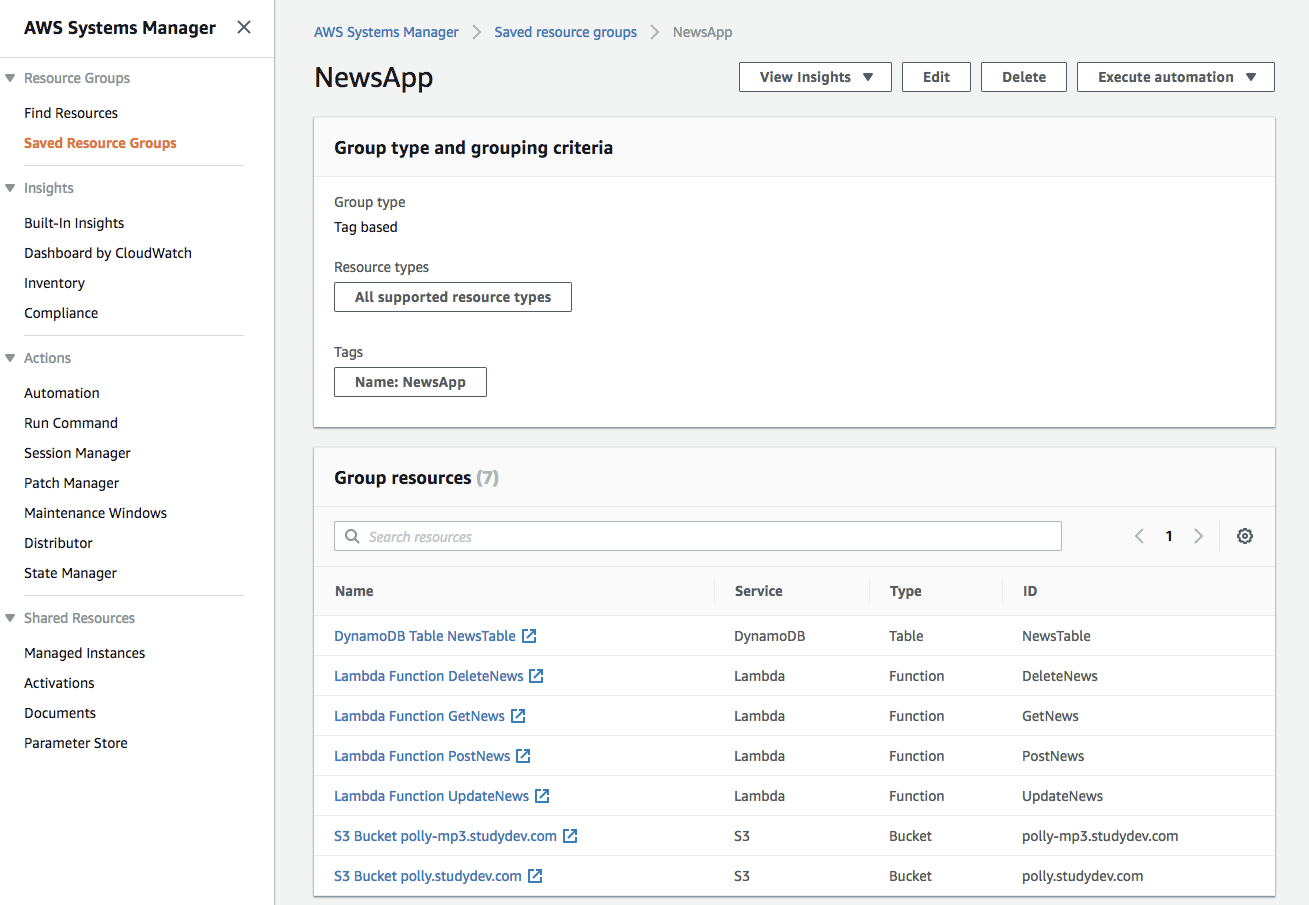1309x905 pixels.
Task: Click the Name: NewsApp tag chip
Action: pyautogui.click(x=410, y=382)
